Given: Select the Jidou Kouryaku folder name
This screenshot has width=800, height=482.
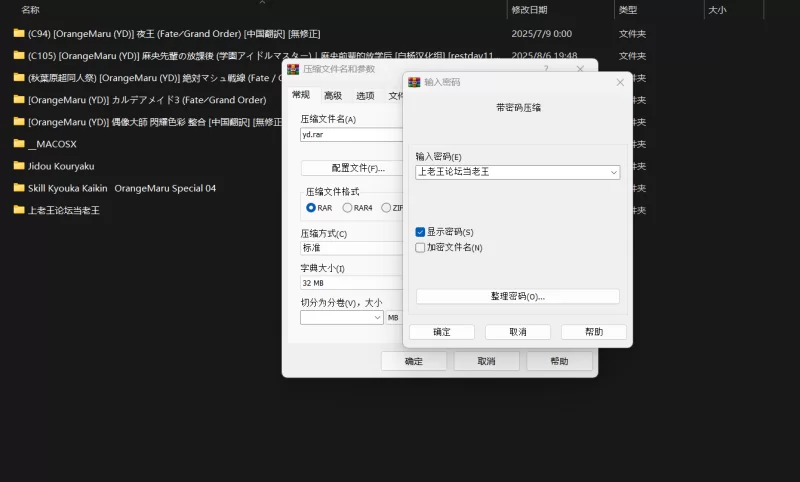Looking at the screenshot, I should (x=61, y=166).
